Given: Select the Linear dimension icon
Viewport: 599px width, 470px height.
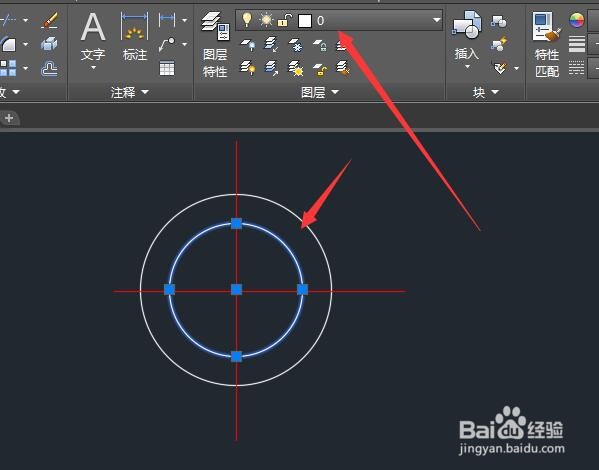Looking at the screenshot, I should pos(167,19).
